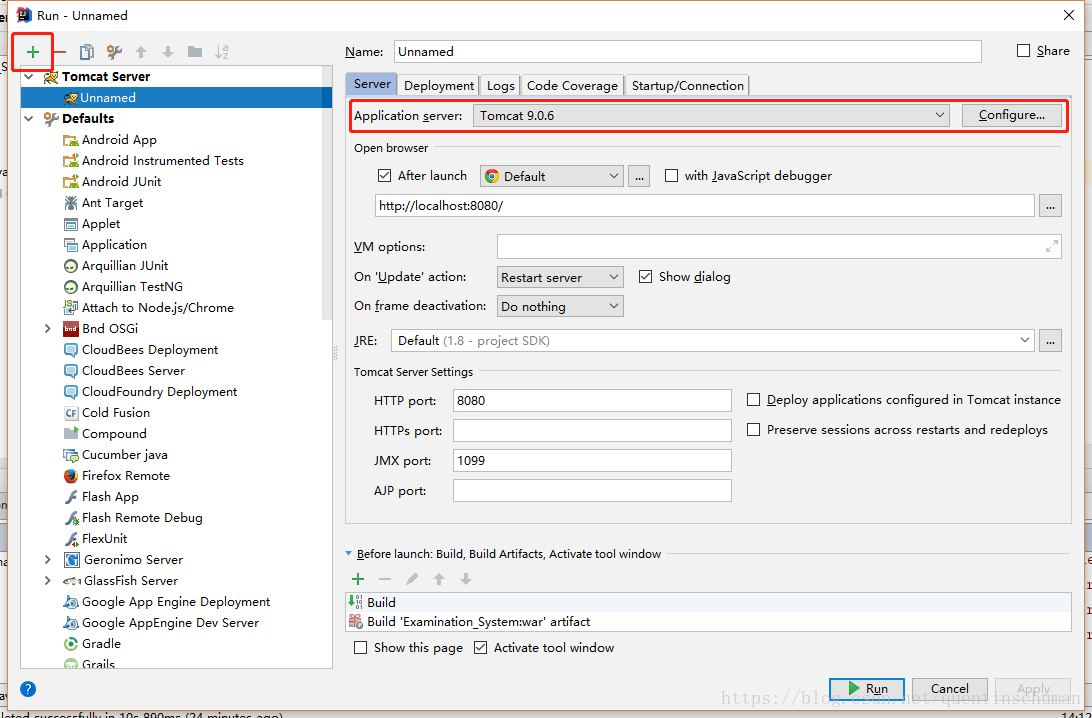Click the Gradle icon in the list
This screenshot has height=718, width=1092.
tap(70, 643)
